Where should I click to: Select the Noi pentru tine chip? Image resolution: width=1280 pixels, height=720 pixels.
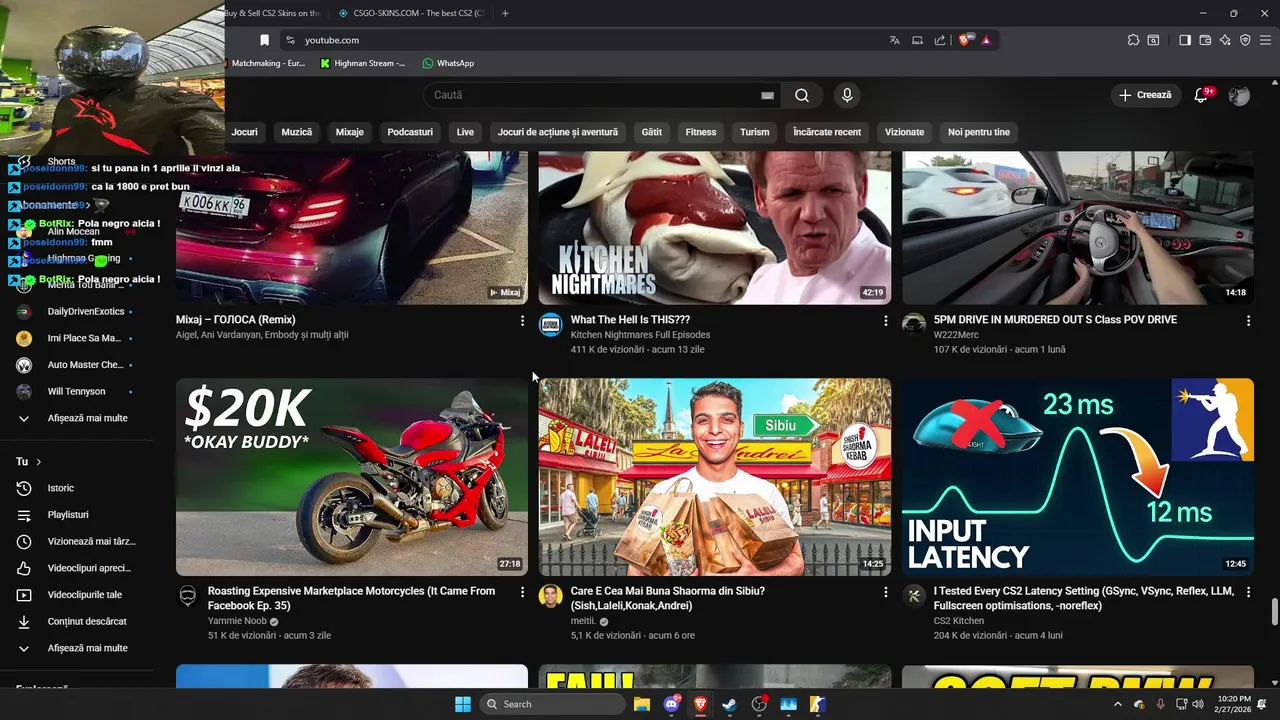pos(979,132)
